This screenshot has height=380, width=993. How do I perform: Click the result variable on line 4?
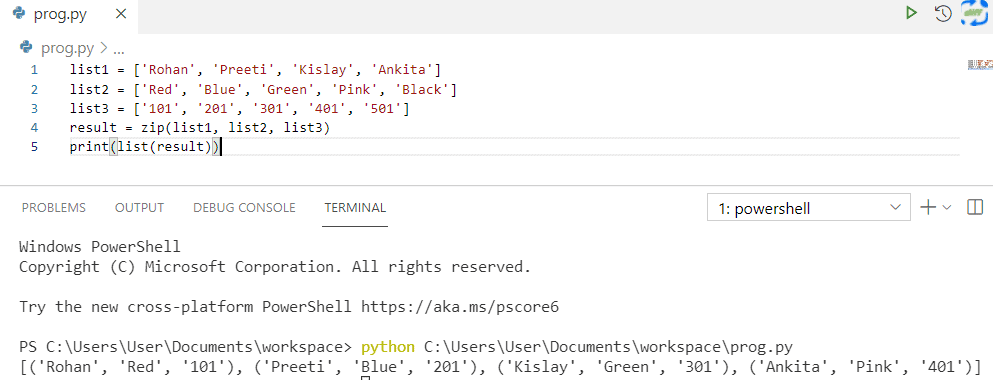coord(94,128)
